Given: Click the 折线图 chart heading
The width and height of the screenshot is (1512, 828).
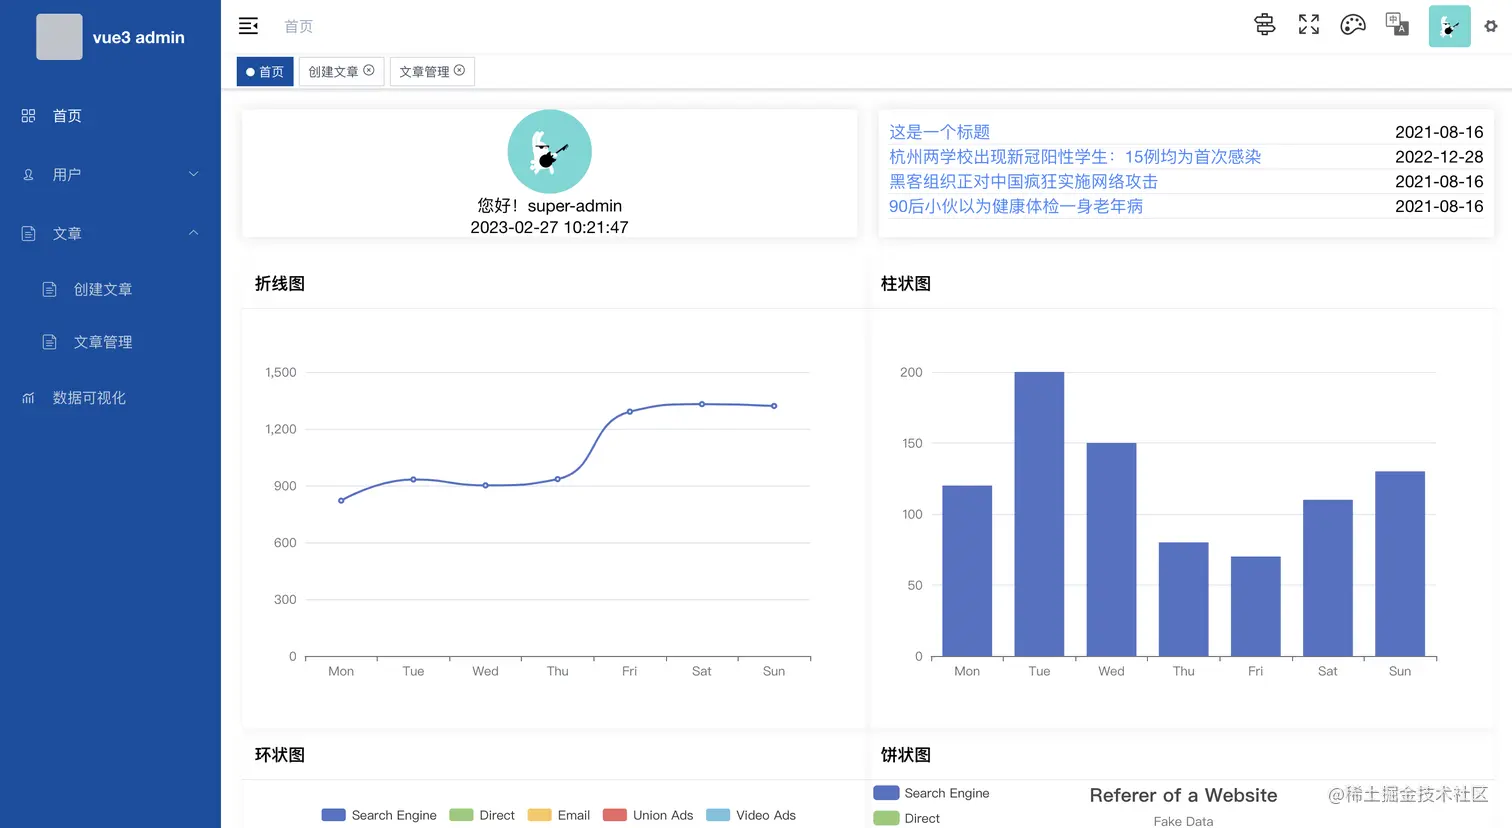Looking at the screenshot, I should 280,284.
